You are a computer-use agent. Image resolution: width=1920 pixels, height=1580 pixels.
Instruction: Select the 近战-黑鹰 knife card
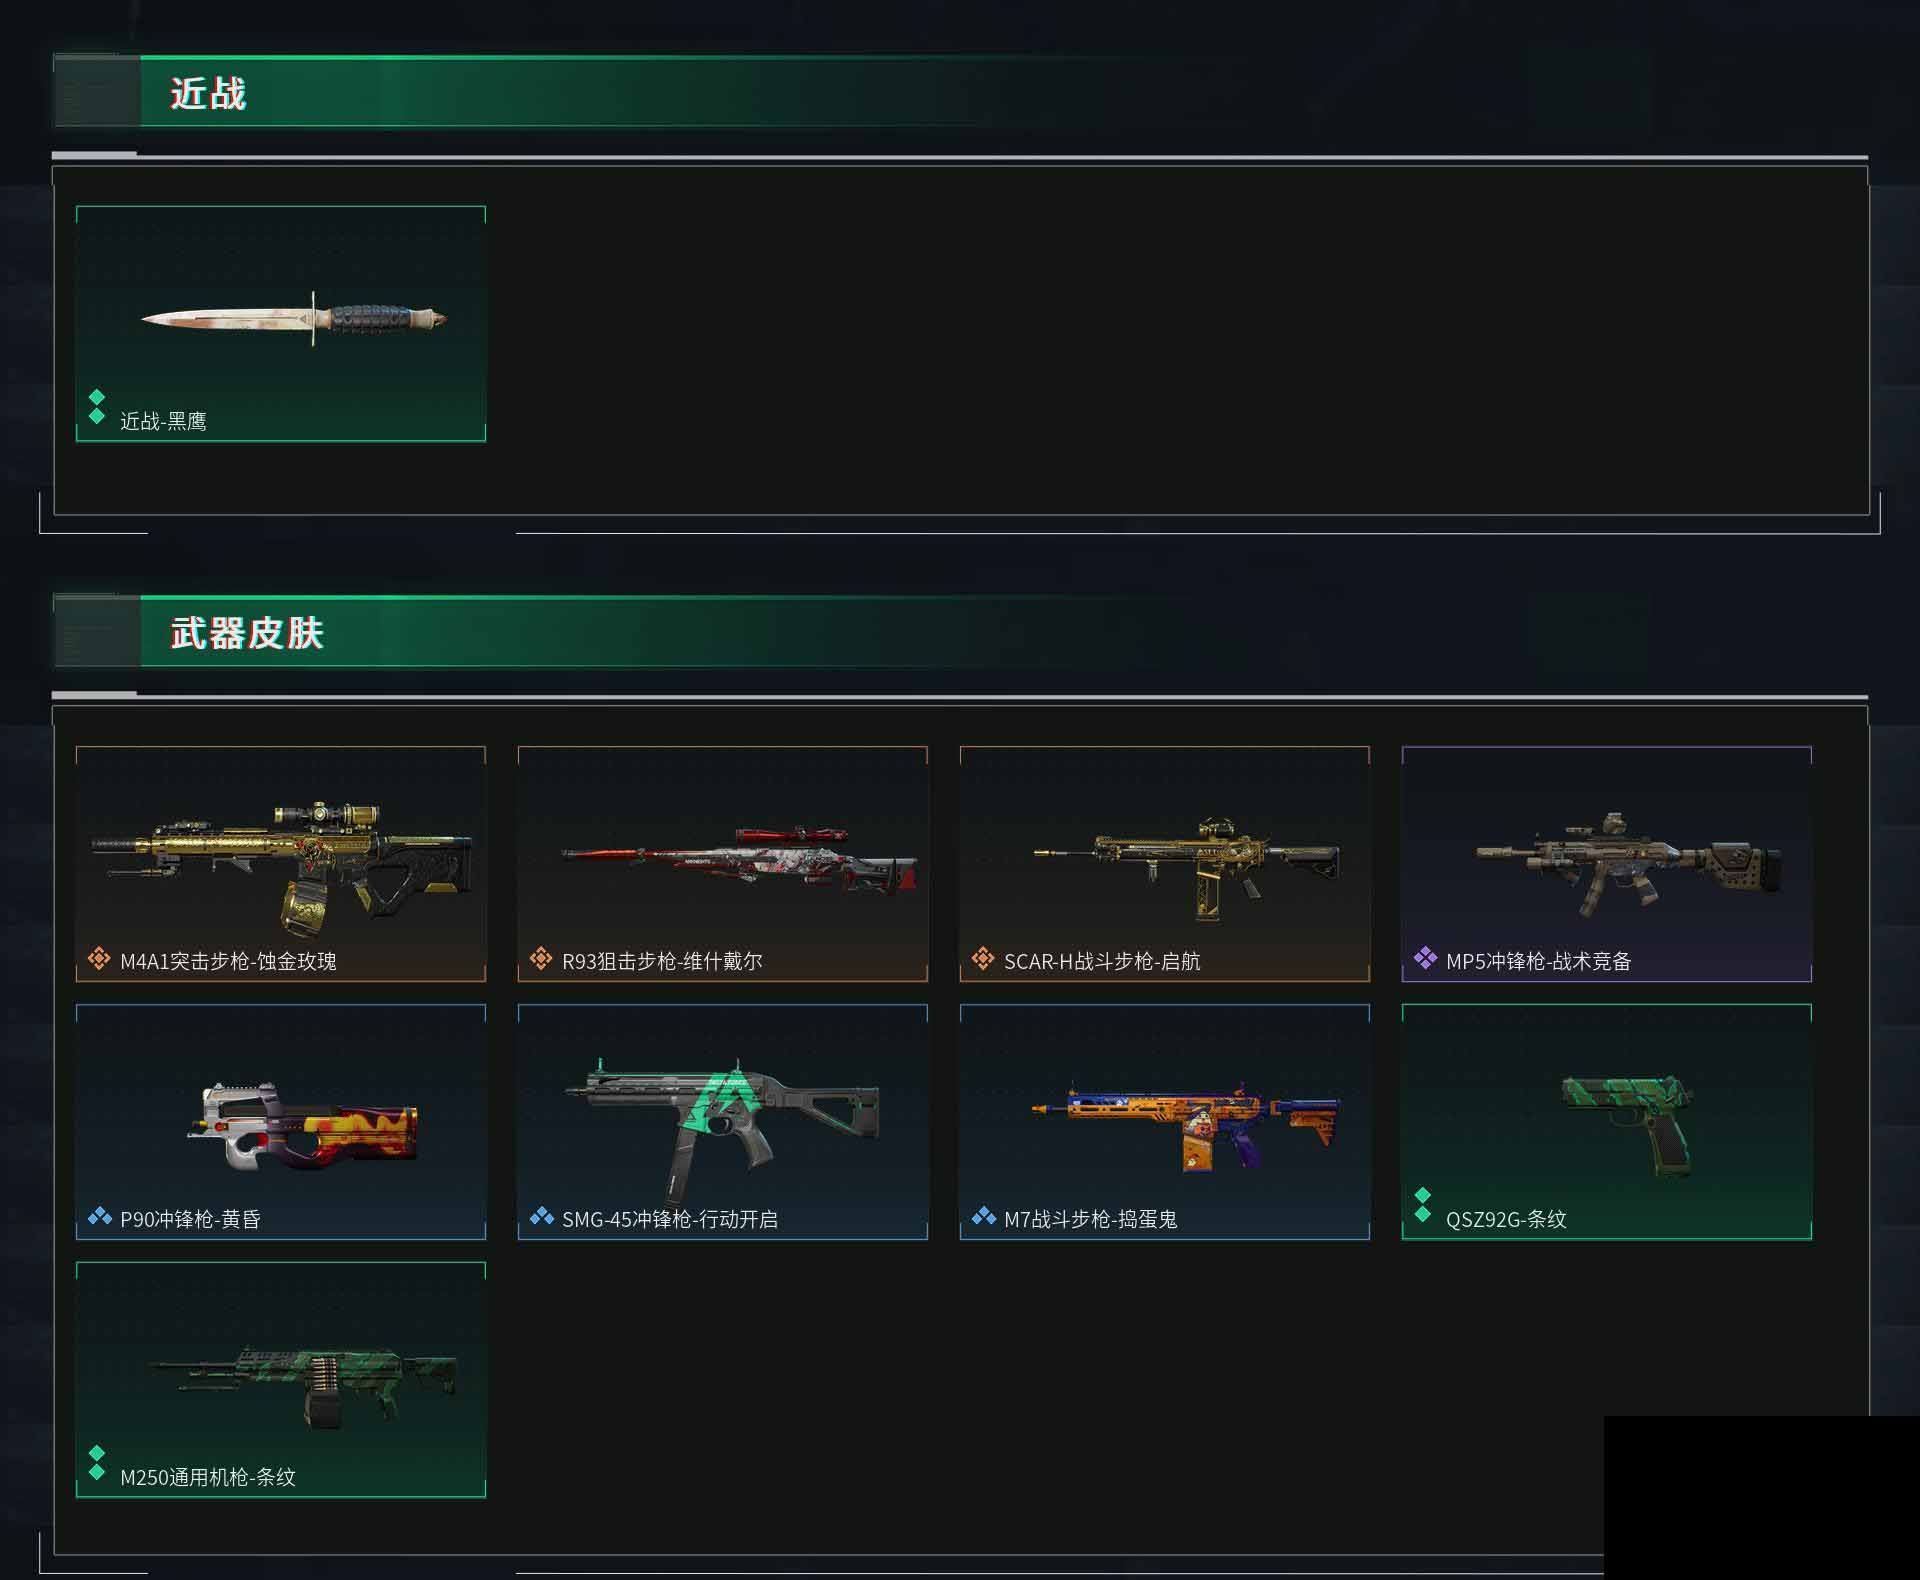click(281, 324)
